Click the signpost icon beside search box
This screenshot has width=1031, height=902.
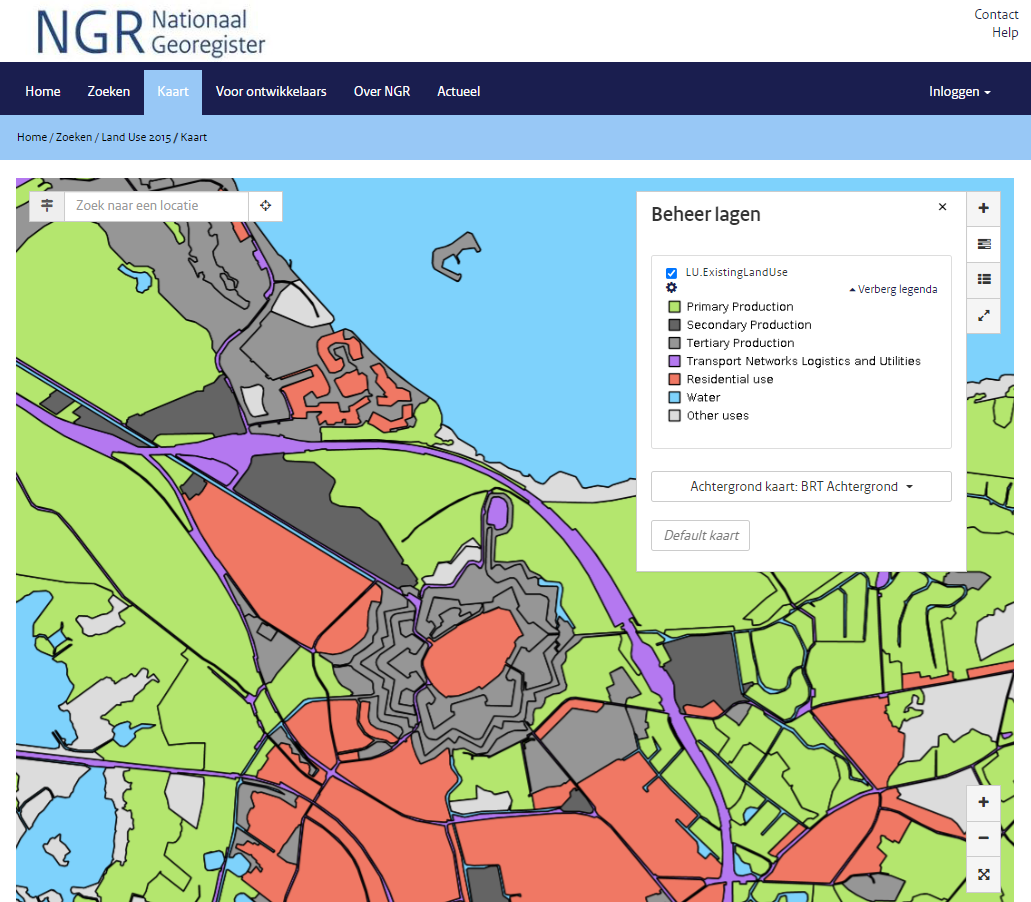(47, 206)
